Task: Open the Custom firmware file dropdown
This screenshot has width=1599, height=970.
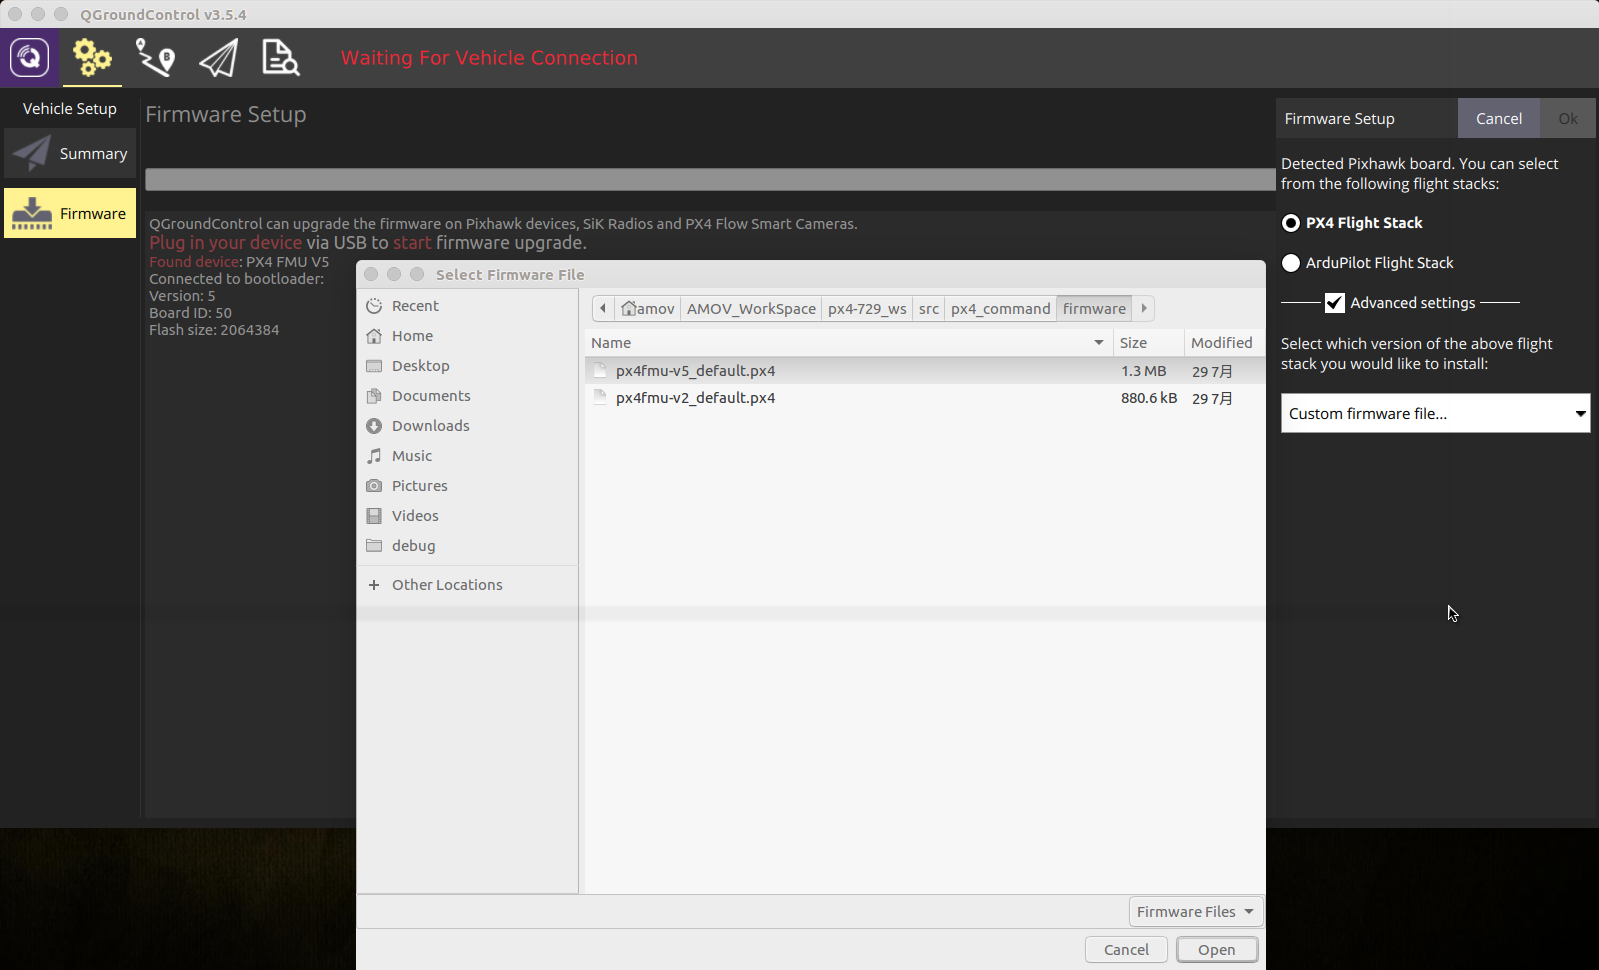Action: (1435, 413)
